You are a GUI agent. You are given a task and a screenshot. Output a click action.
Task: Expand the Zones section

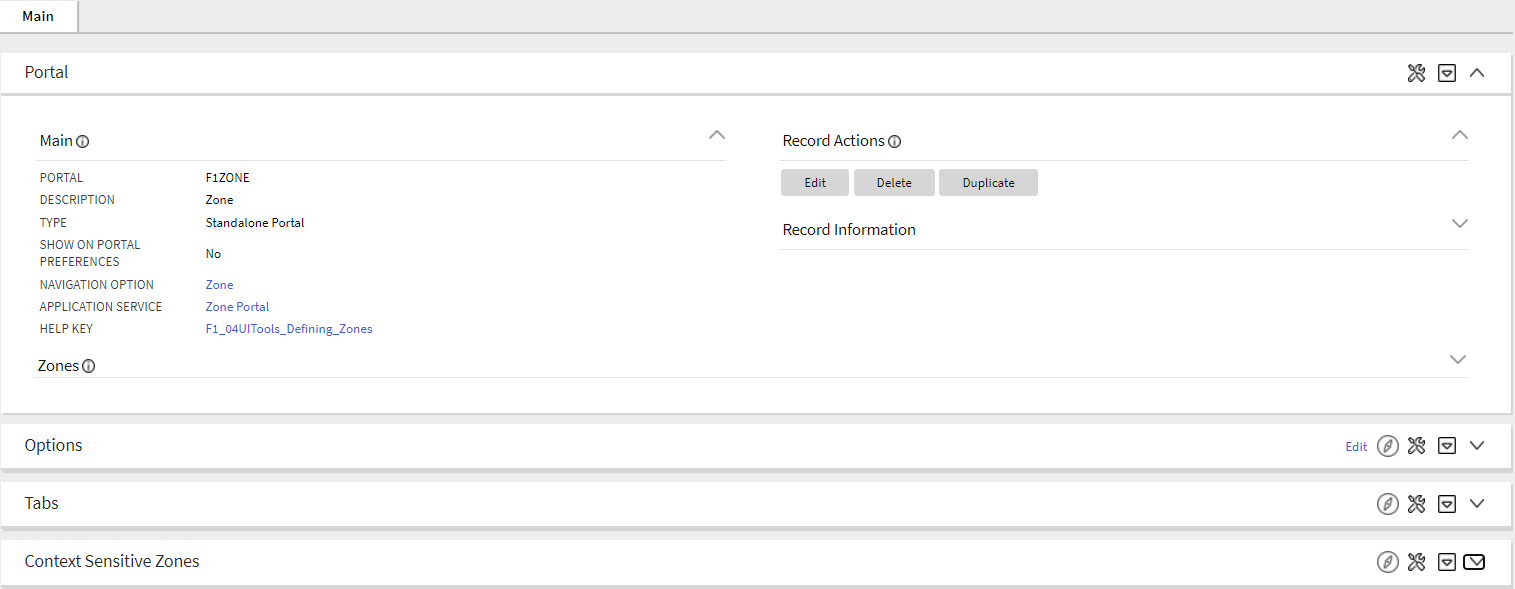coord(1458,359)
